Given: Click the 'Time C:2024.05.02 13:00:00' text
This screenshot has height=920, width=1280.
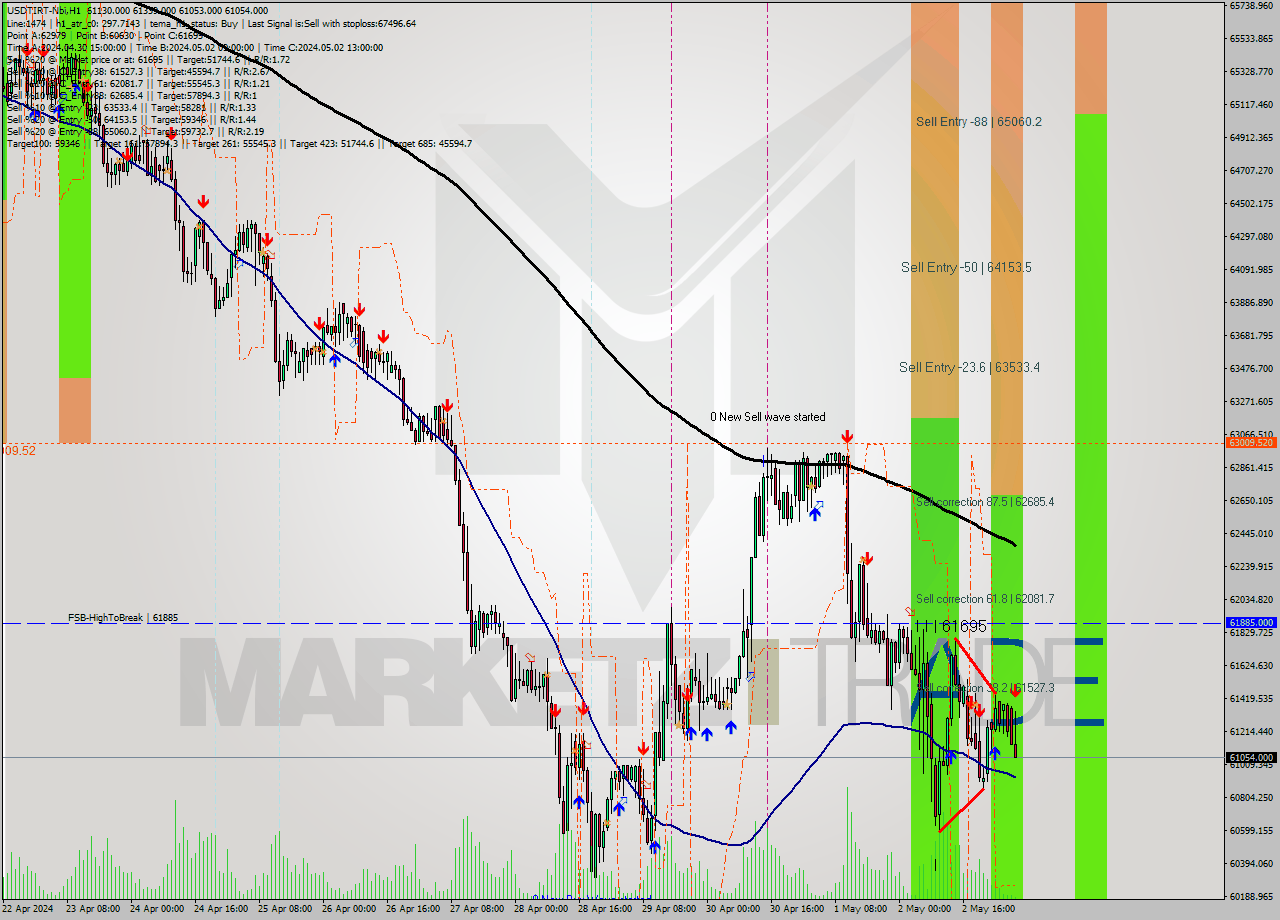Looking at the screenshot, I should (324, 47).
